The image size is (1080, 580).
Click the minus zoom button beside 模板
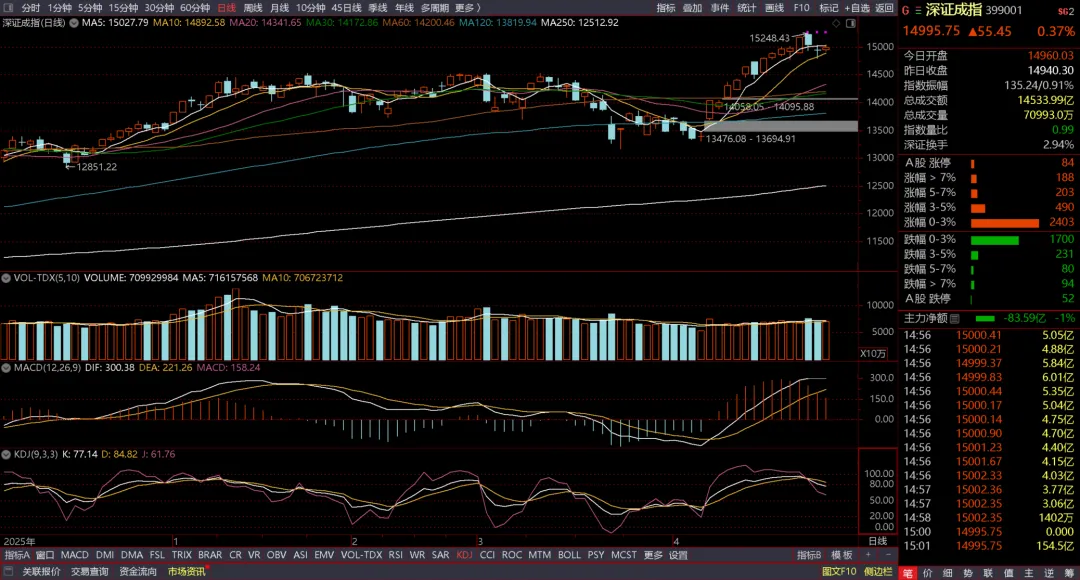click(x=888, y=555)
